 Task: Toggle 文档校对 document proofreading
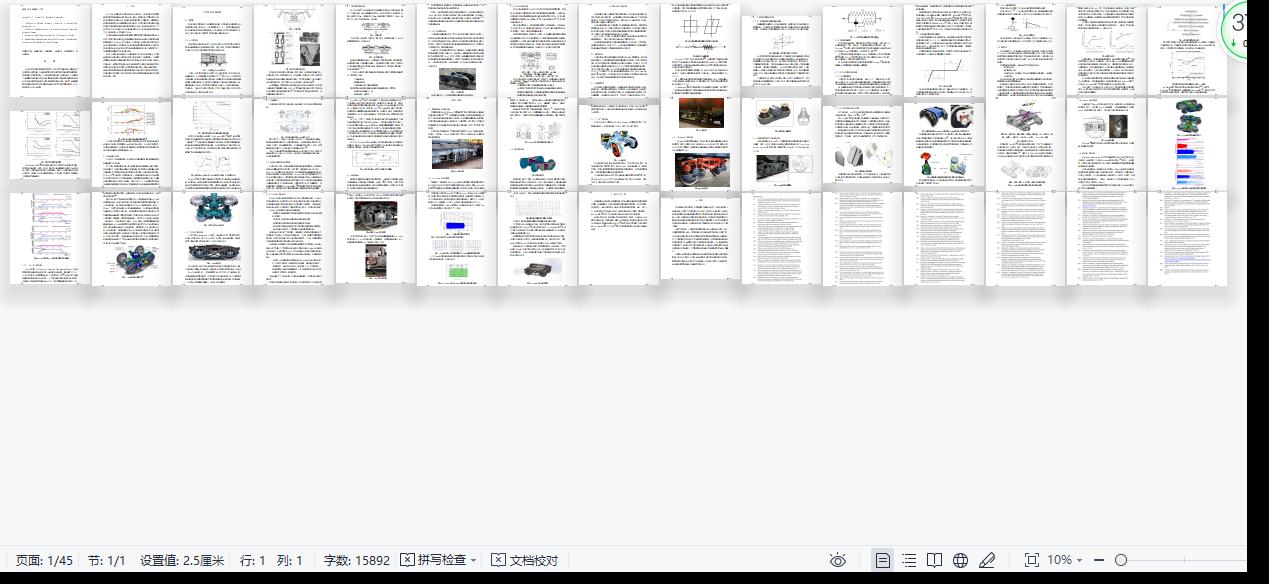point(524,560)
